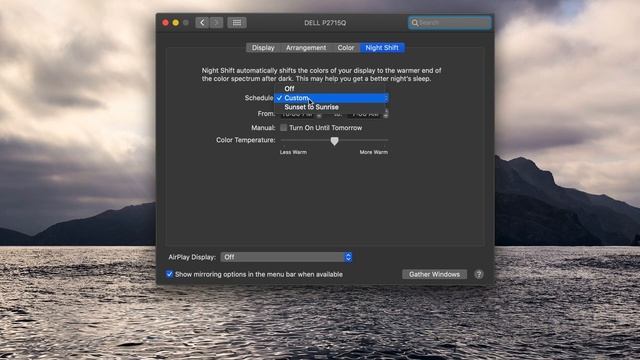The image size is (640, 360).
Task: Click the search magnifier icon
Action: point(415,23)
